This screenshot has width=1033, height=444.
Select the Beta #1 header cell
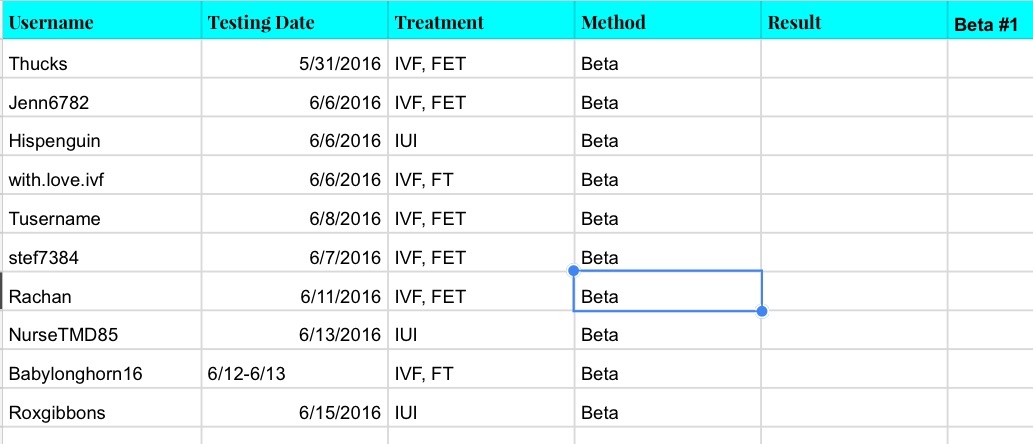(x=989, y=22)
